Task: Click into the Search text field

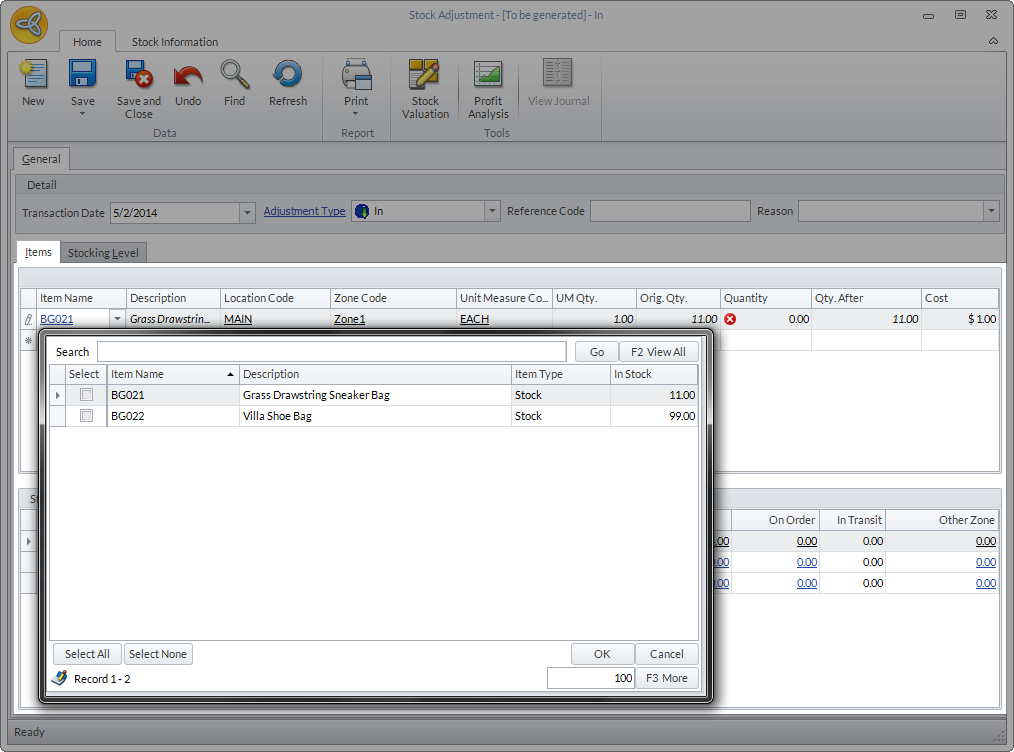Action: click(x=331, y=352)
